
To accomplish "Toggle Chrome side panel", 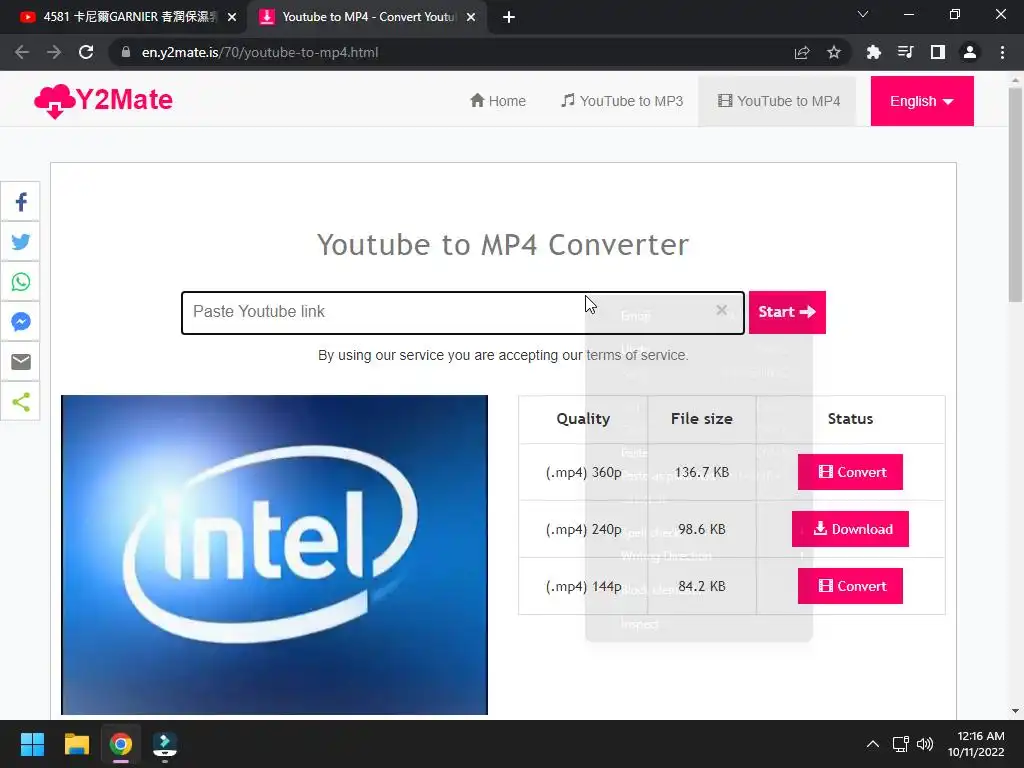I will click(x=938, y=52).
